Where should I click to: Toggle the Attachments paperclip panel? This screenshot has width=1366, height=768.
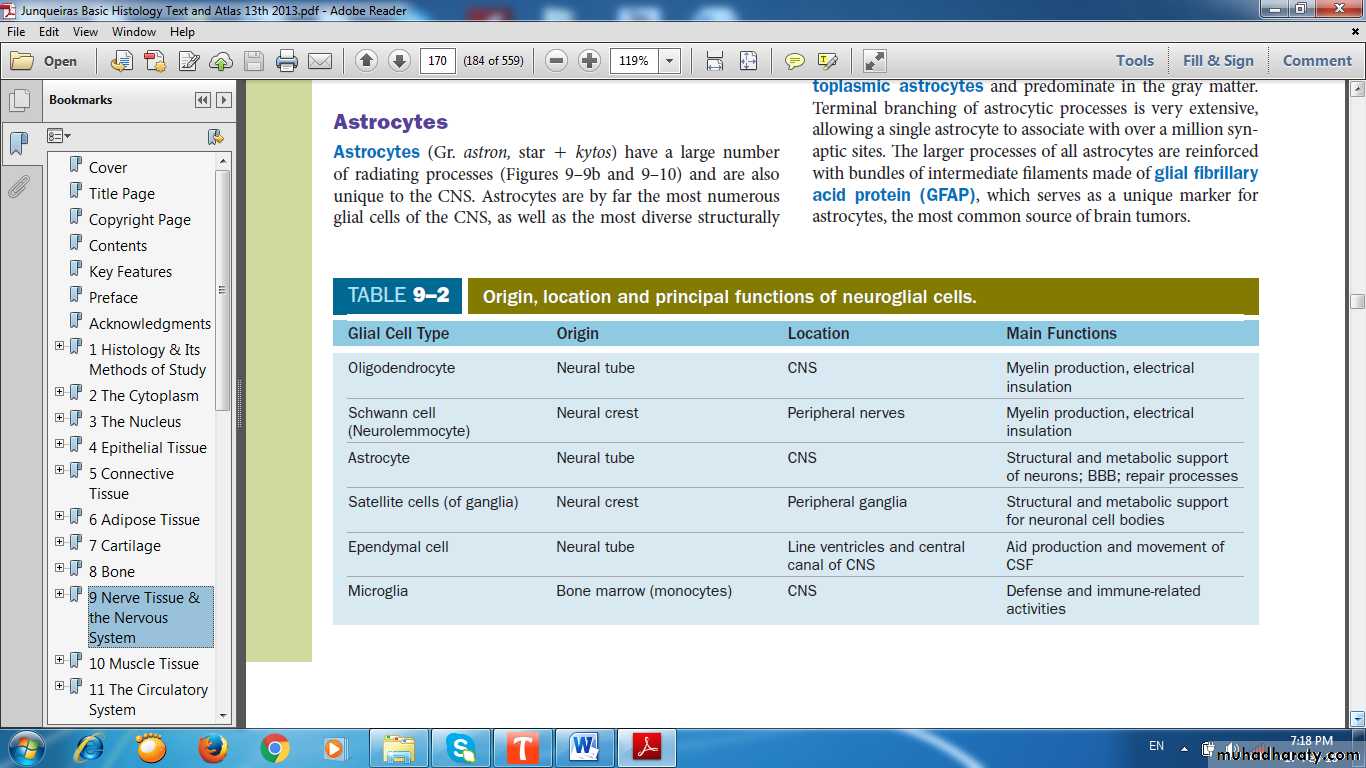[x=19, y=186]
